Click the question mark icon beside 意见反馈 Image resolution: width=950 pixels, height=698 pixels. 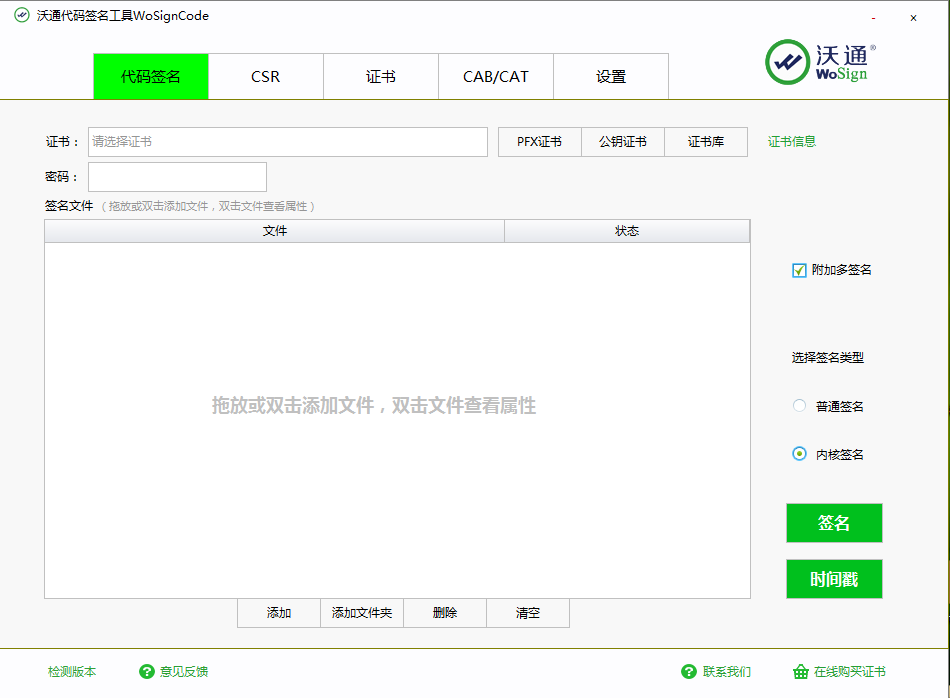click(x=147, y=671)
